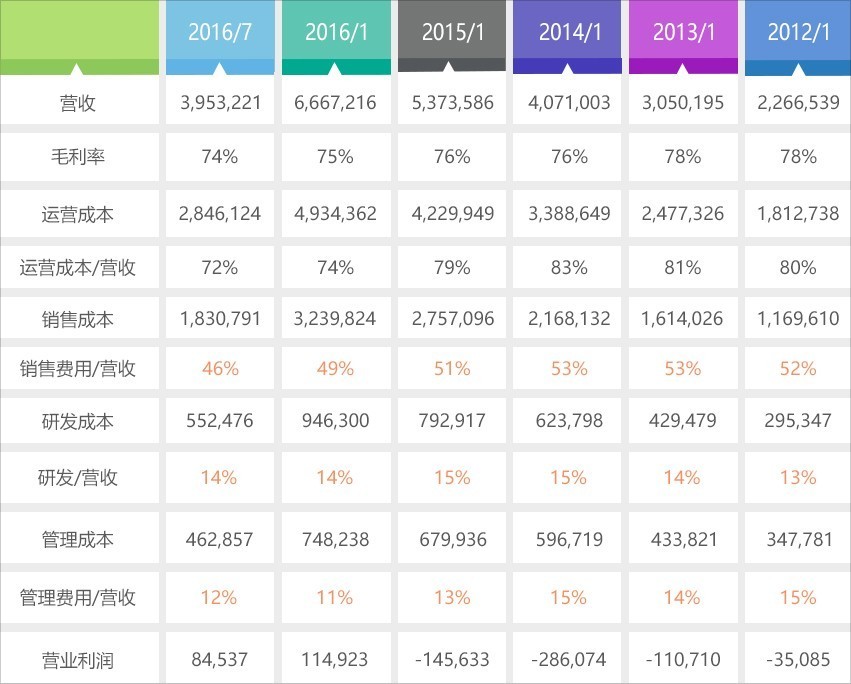Click the 营业利润 row label
This screenshot has height=684, width=851.
pyautogui.click(x=79, y=659)
